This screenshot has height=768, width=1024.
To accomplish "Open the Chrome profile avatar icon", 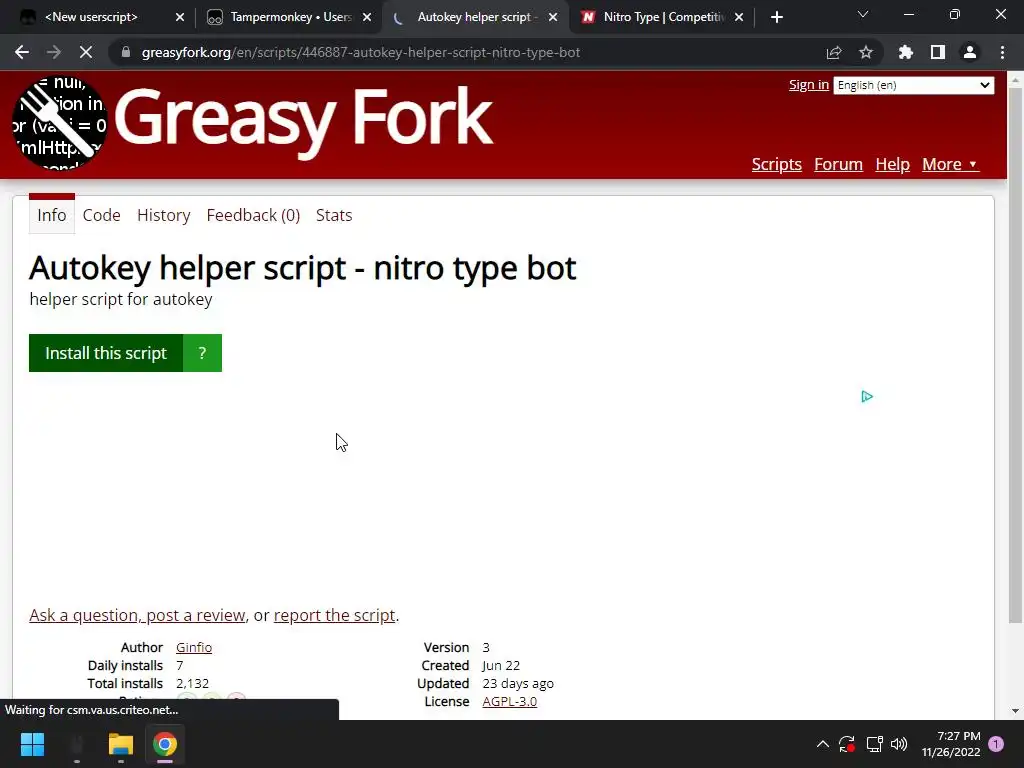I will [970, 52].
